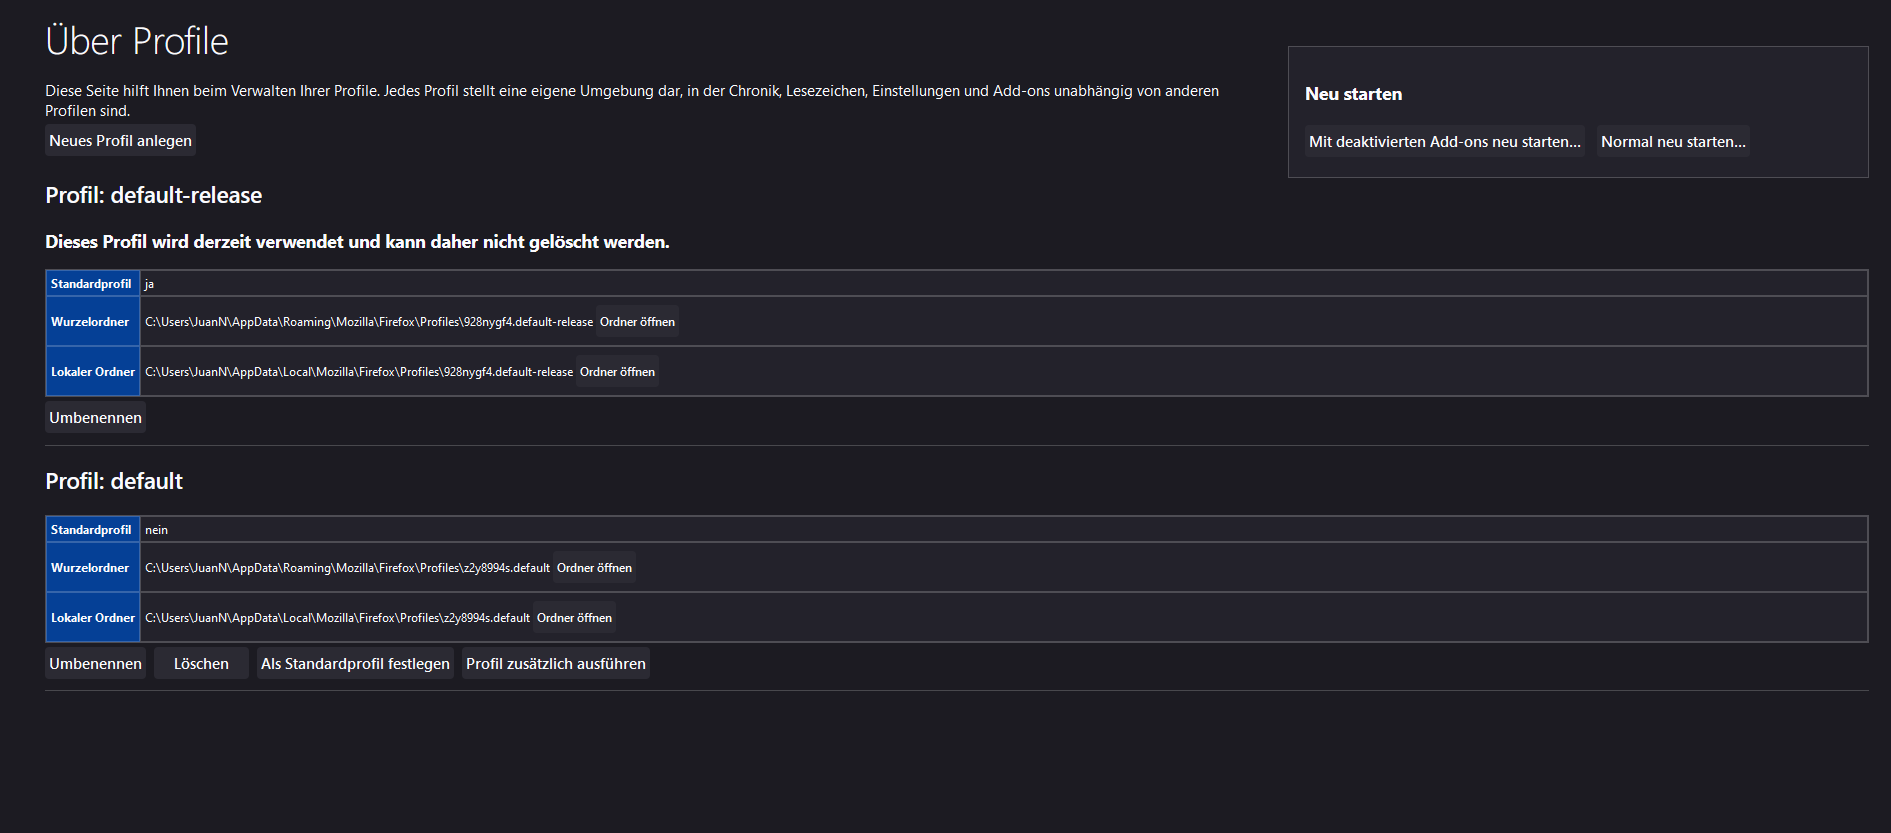This screenshot has width=1891, height=833.
Task: Click the 'Über Profile' page heading
Action: click(x=137, y=42)
